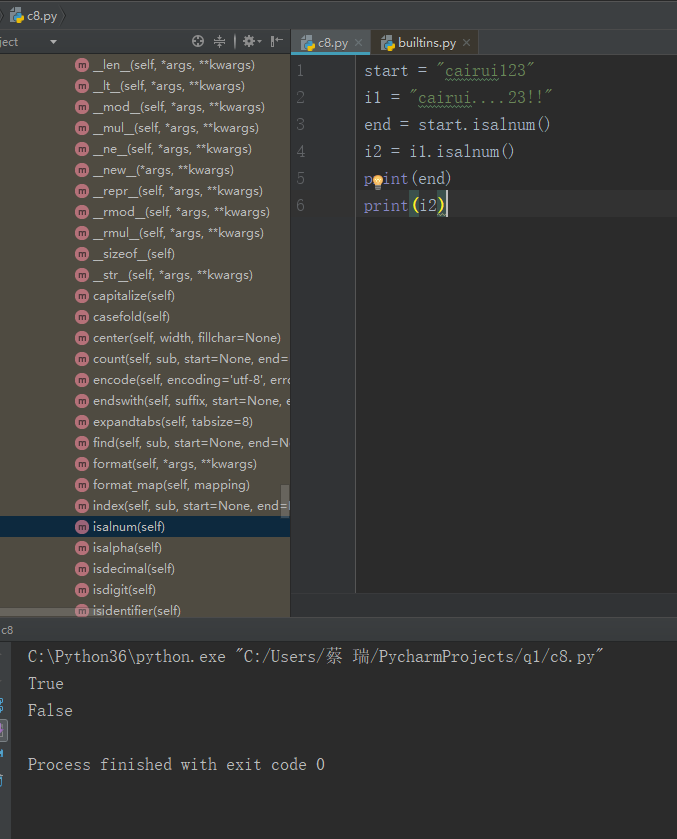This screenshot has height=839, width=677.
Task: Click the c8.py breadcrumb in navigation bar
Action: [34, 16]
